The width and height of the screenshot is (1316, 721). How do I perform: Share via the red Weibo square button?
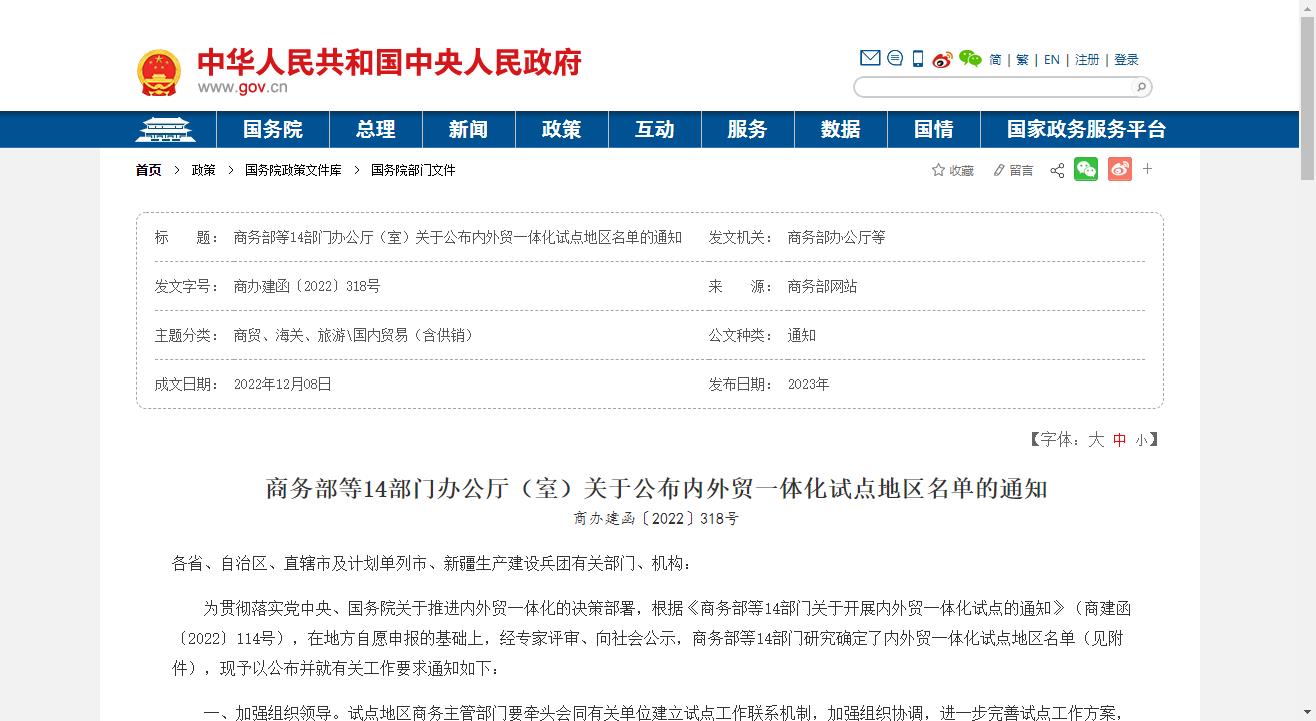(x=1120, y=170)
